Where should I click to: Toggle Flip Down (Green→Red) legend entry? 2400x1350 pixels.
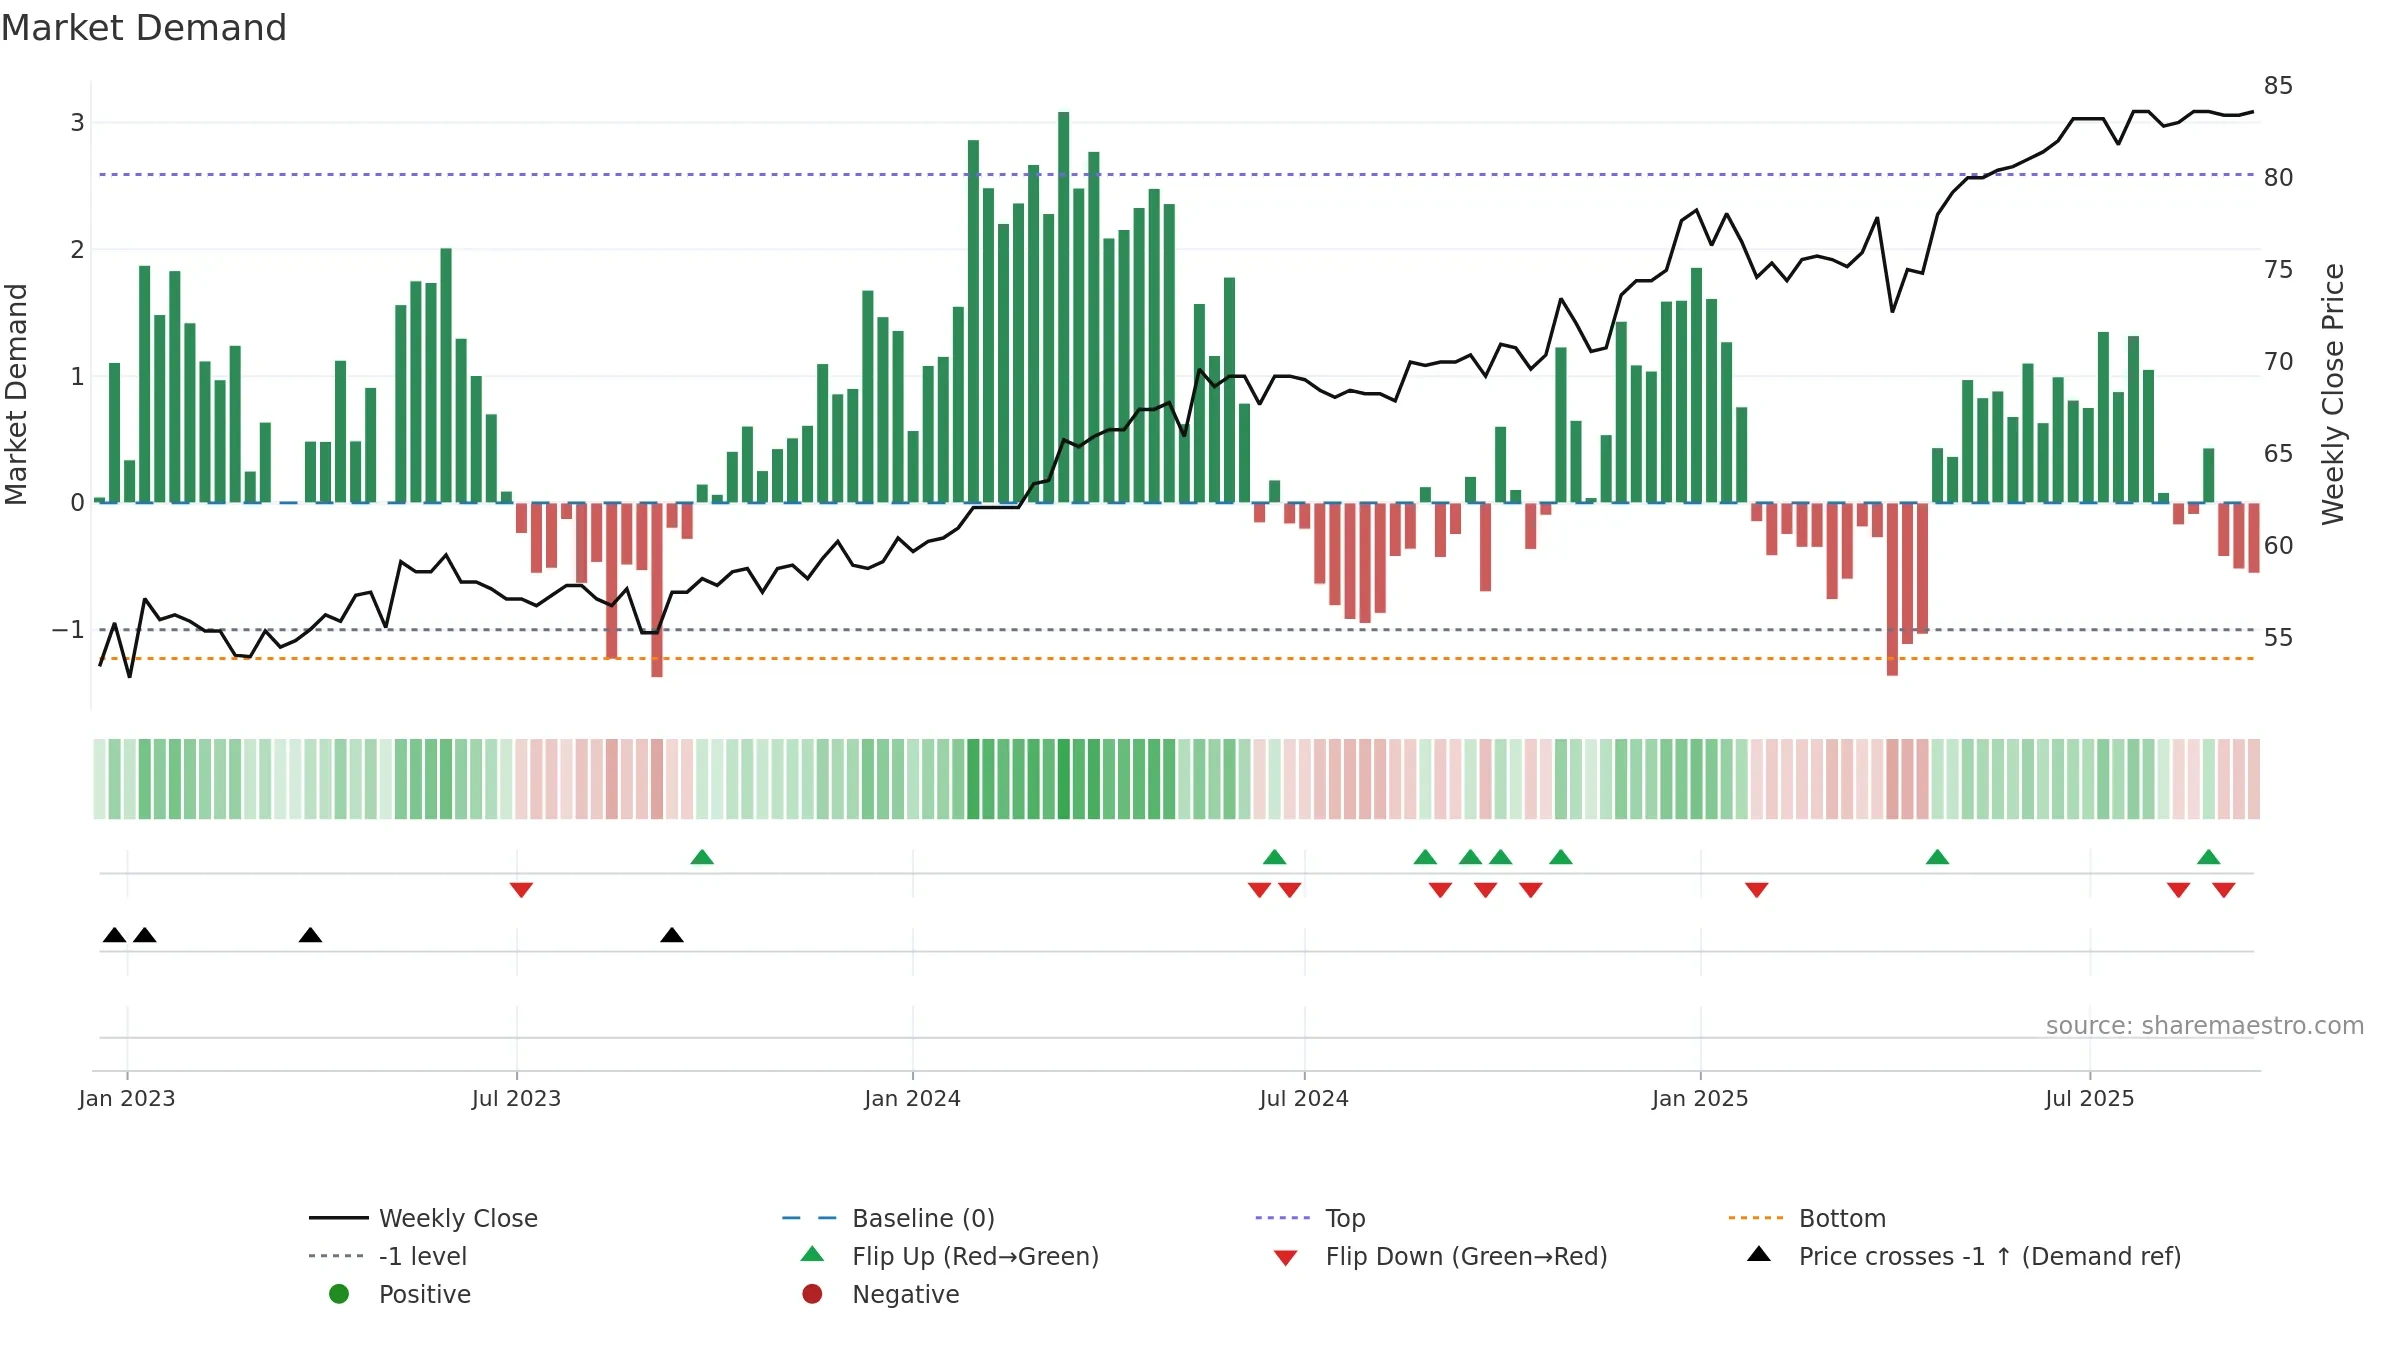(x=1440, y=1256)
